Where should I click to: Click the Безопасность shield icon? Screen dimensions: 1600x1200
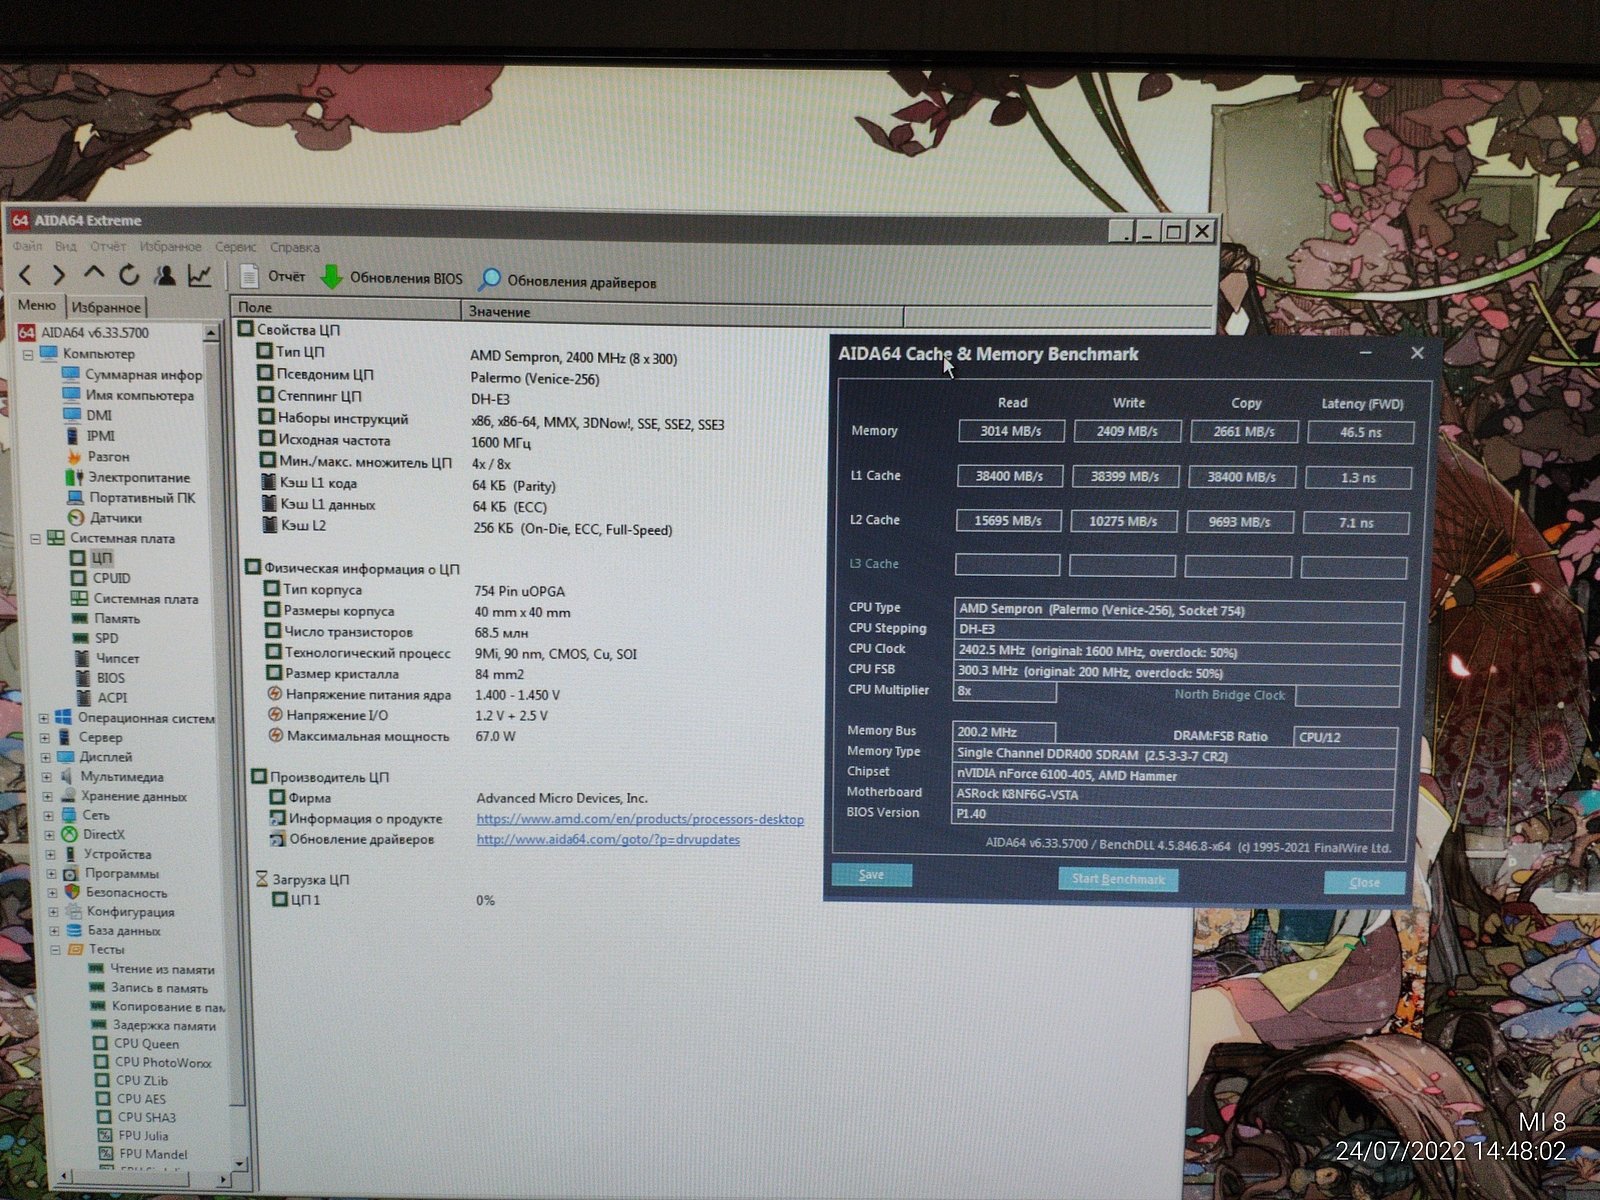(x=72, y=892)
